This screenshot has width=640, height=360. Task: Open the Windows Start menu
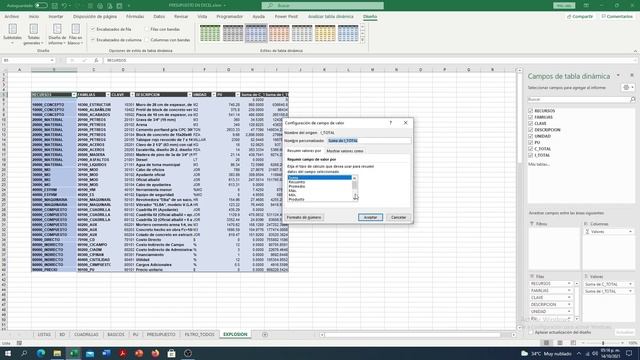click(x=8, y=353)
